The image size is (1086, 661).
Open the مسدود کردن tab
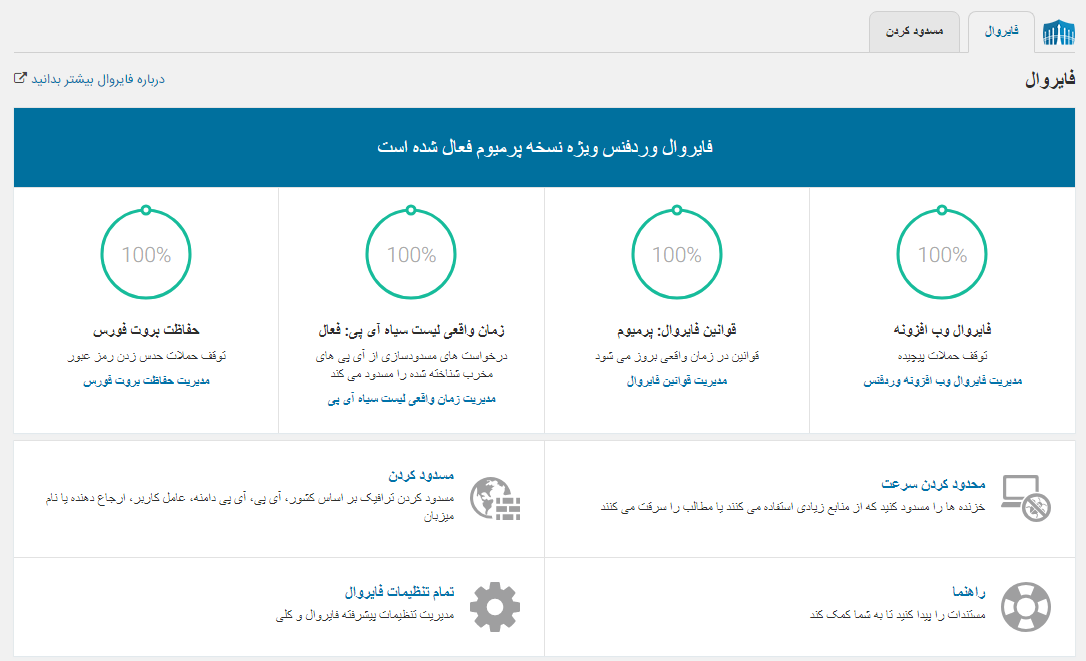914,32
